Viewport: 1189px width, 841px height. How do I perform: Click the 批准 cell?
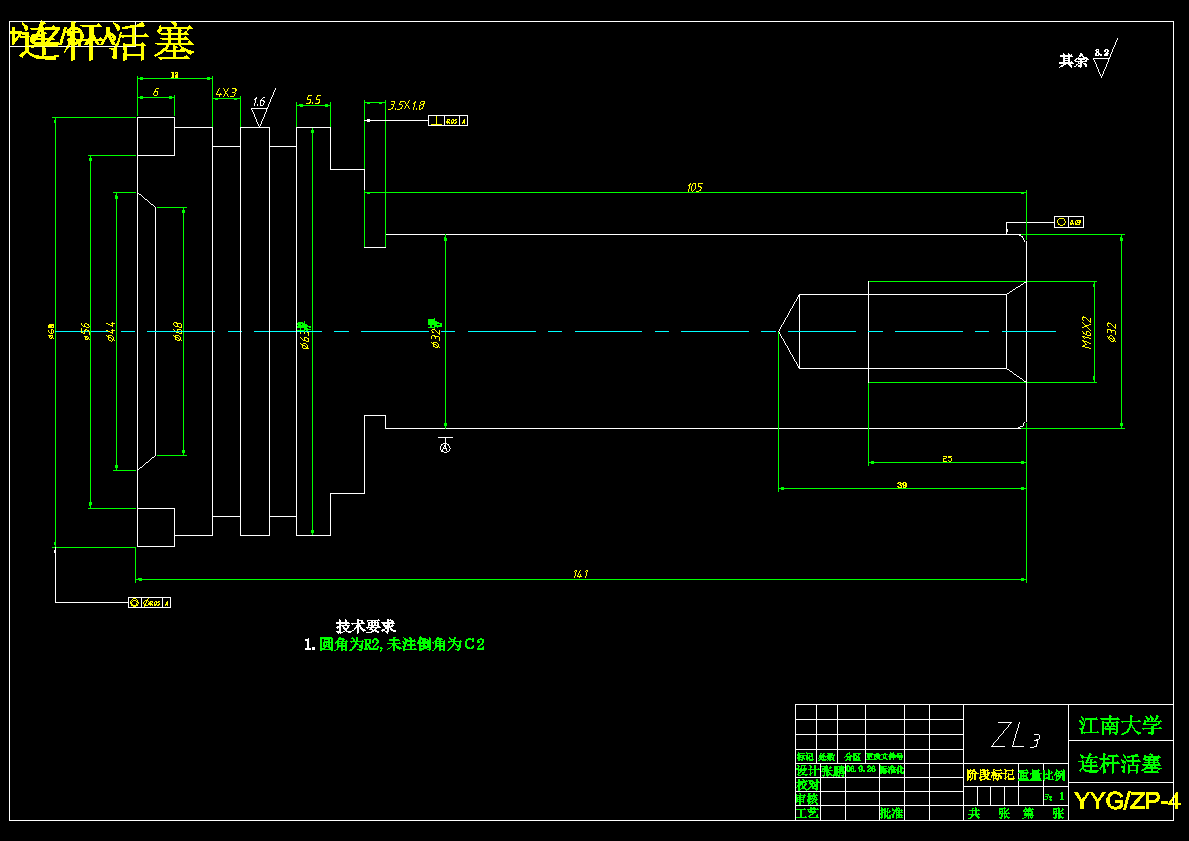(x=891, y=813)
